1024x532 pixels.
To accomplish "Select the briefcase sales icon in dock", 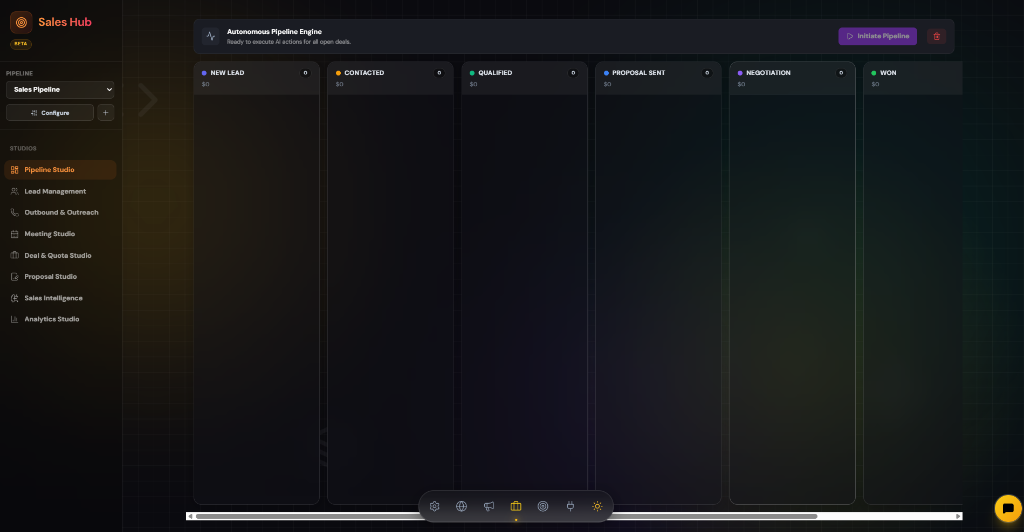I will (x=516, y=507).
